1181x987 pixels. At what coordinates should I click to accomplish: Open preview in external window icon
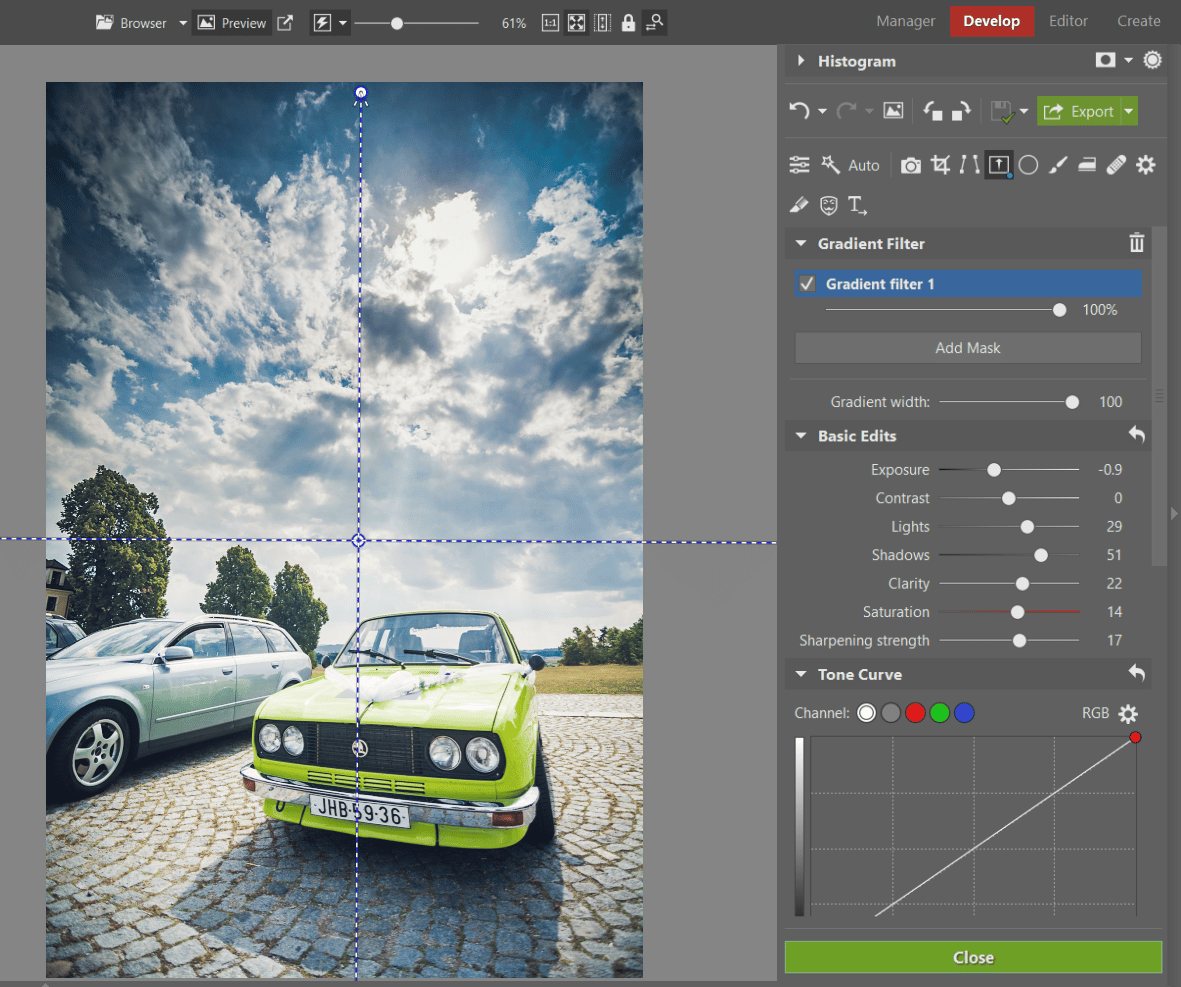[x=285, y=23]
